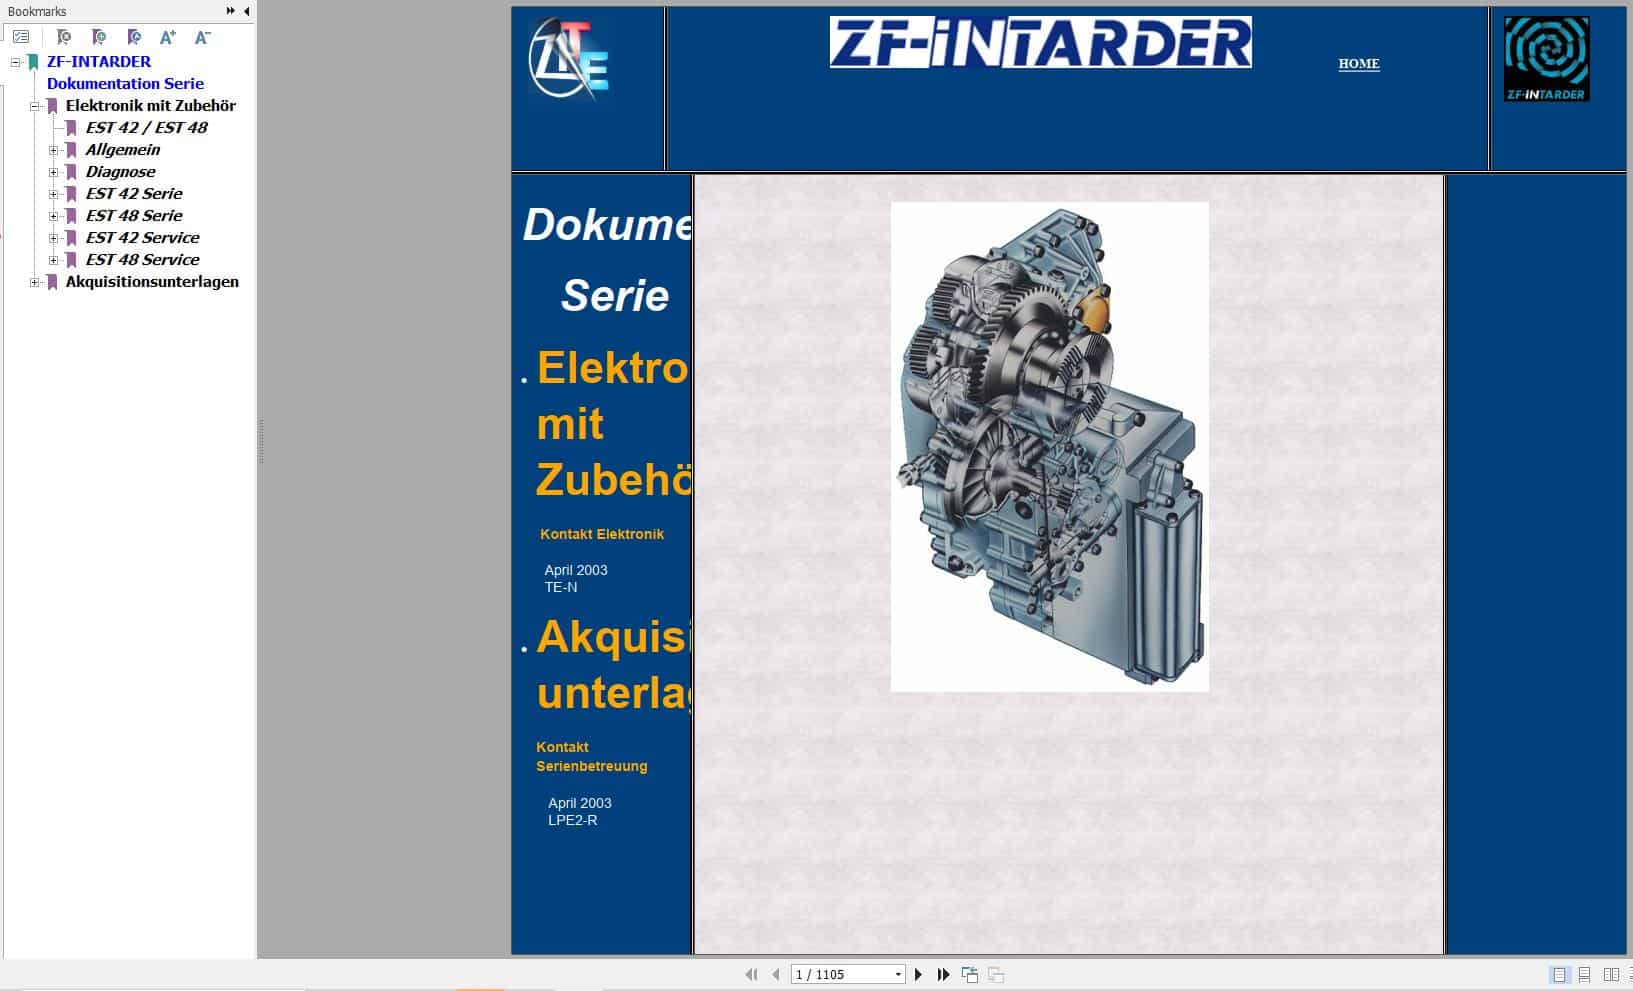Expand the EST 48 Serie bookmark
This screenshot has width=1633, height=991.
pos(54,216)
